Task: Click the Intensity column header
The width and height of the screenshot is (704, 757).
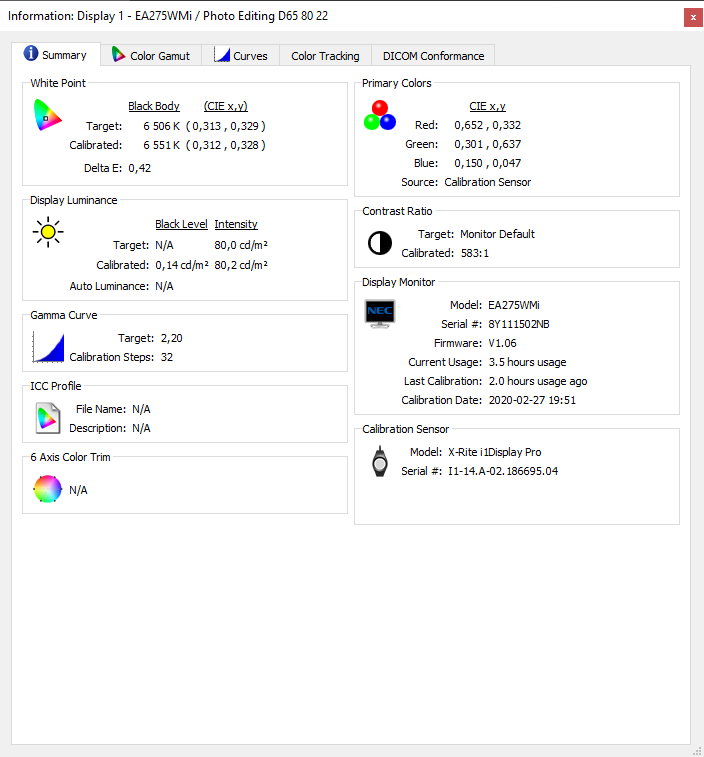Action: 236,224
